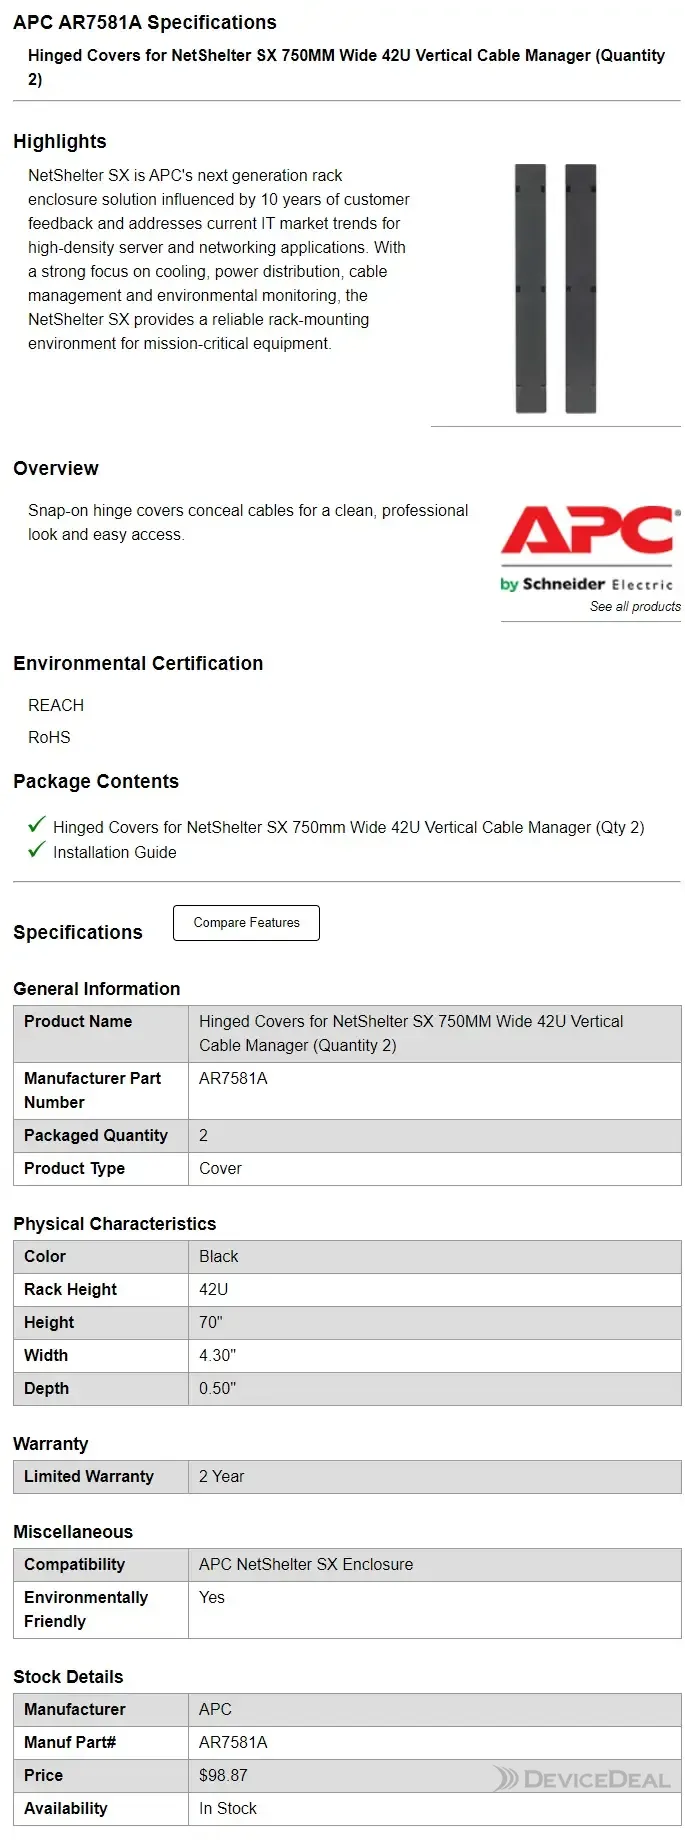Click the Rack Height 42U value
The image size is (685, 1841).
click(213, 1289)
